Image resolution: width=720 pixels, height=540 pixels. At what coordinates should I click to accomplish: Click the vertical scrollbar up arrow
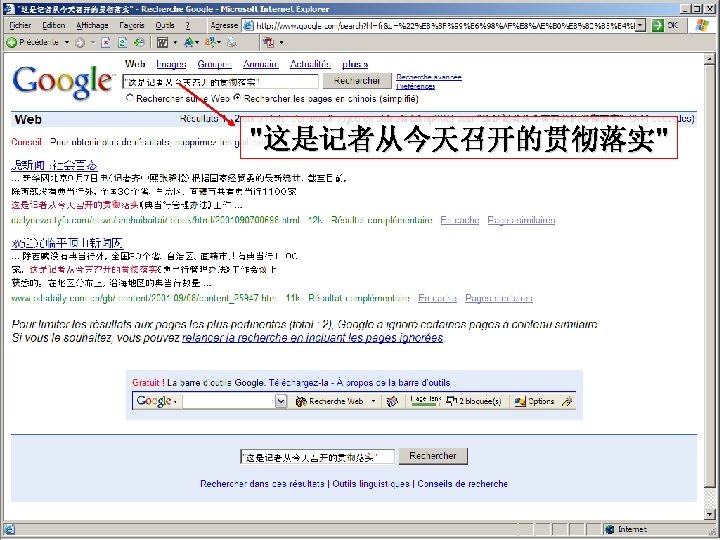pyautogui.click(x=710, y=58)
